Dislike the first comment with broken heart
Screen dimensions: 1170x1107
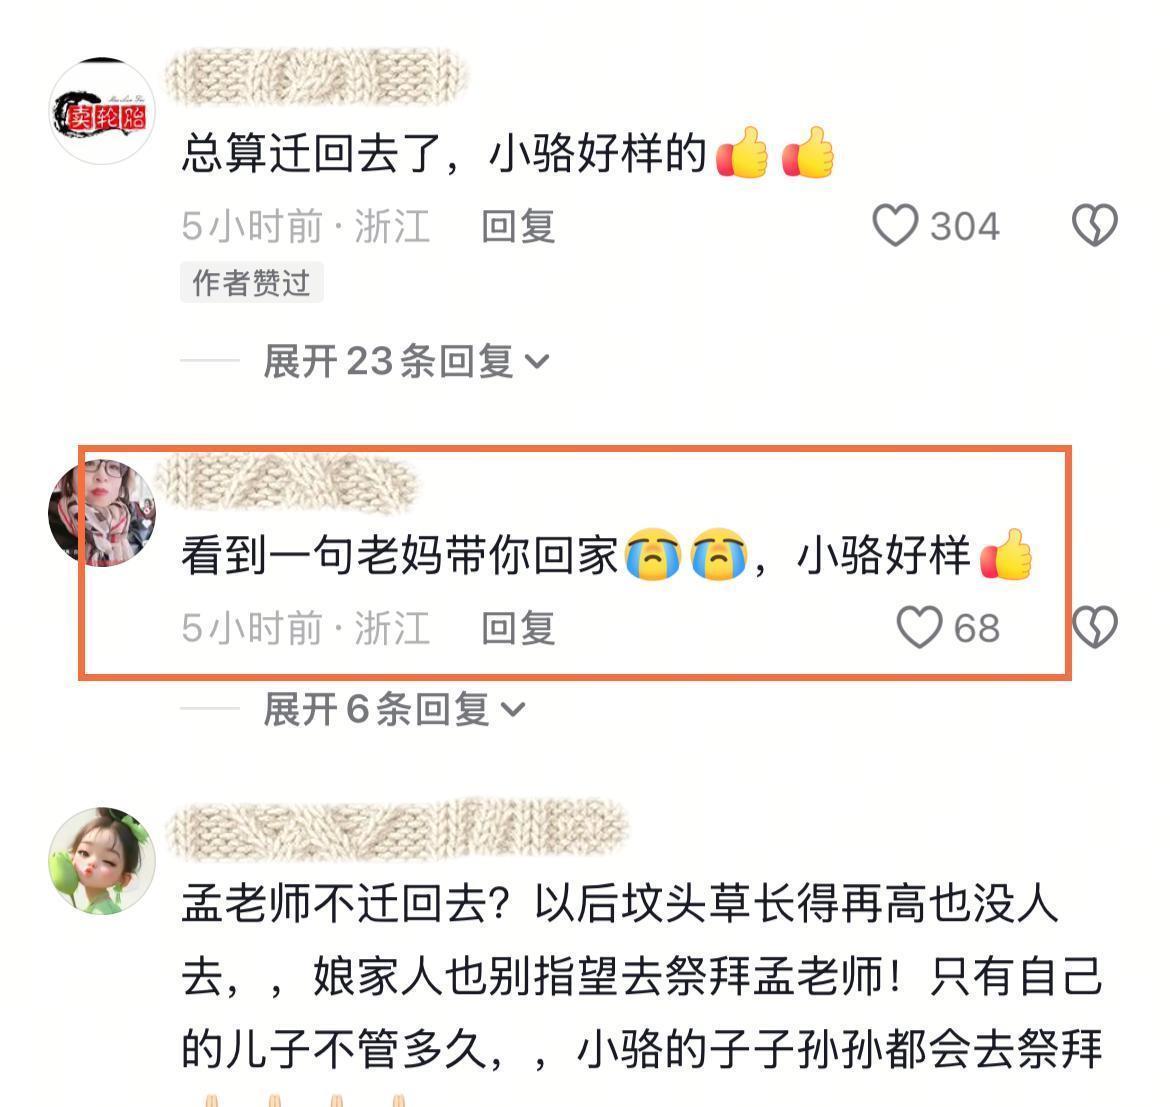1094,225
